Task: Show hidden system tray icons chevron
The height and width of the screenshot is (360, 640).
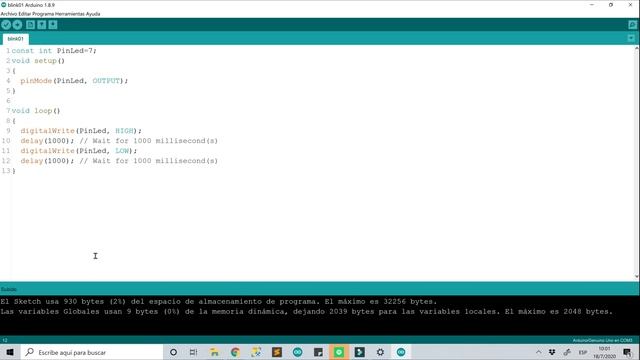Action: click(538, 352)
